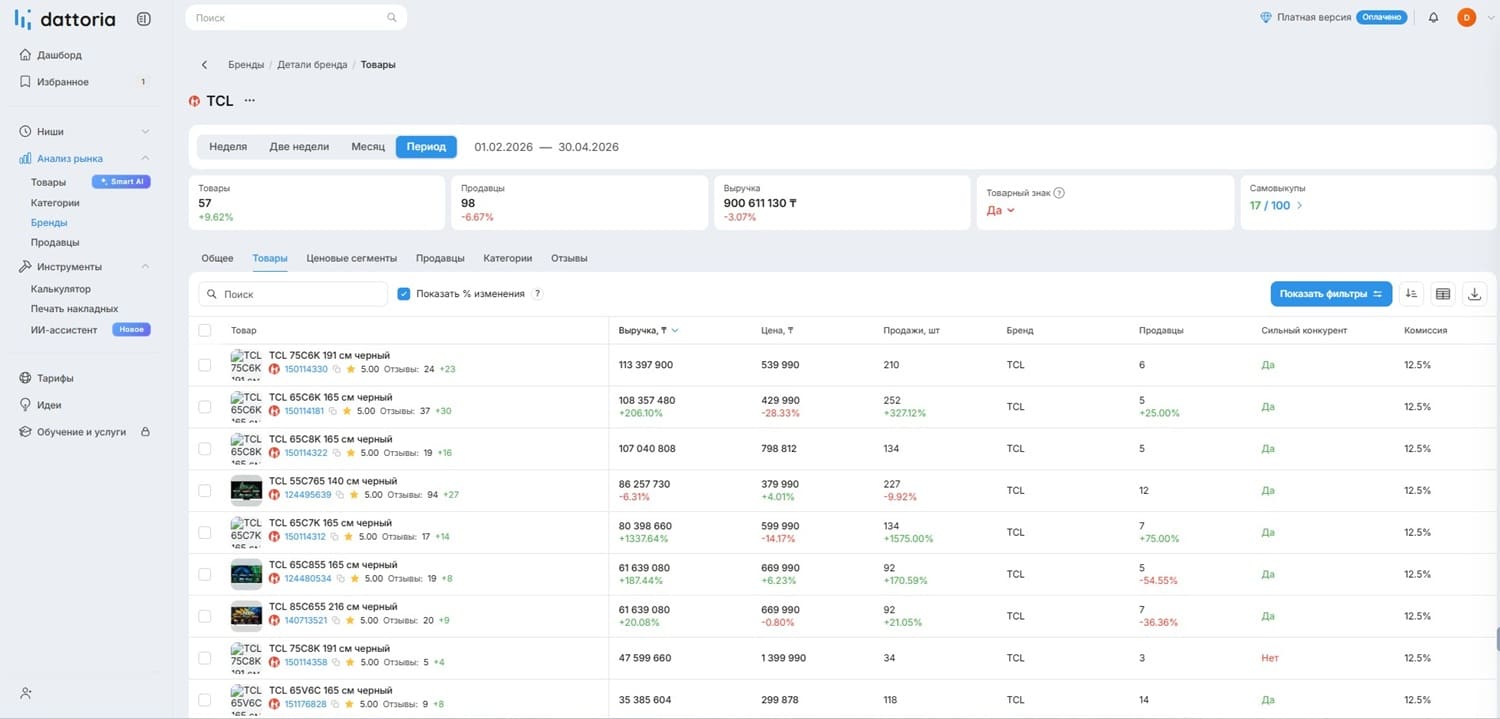Screen dimensions: 1500x719
Task: Open the Товарный знак Да dropdown
Action: pos(1001,210)
